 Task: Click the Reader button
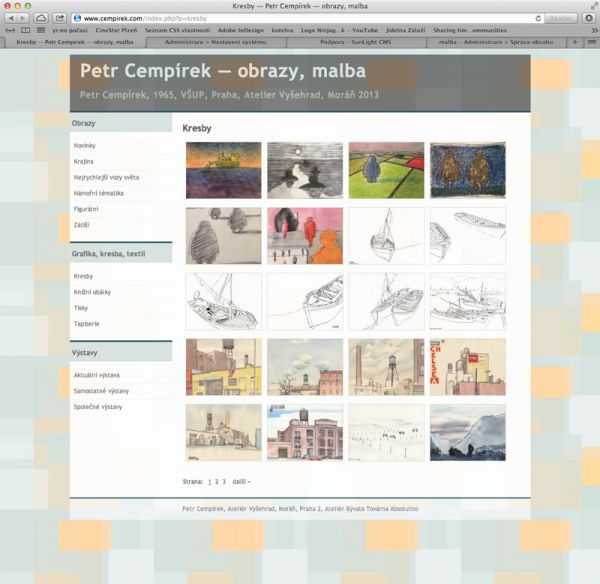coord(561,18)
